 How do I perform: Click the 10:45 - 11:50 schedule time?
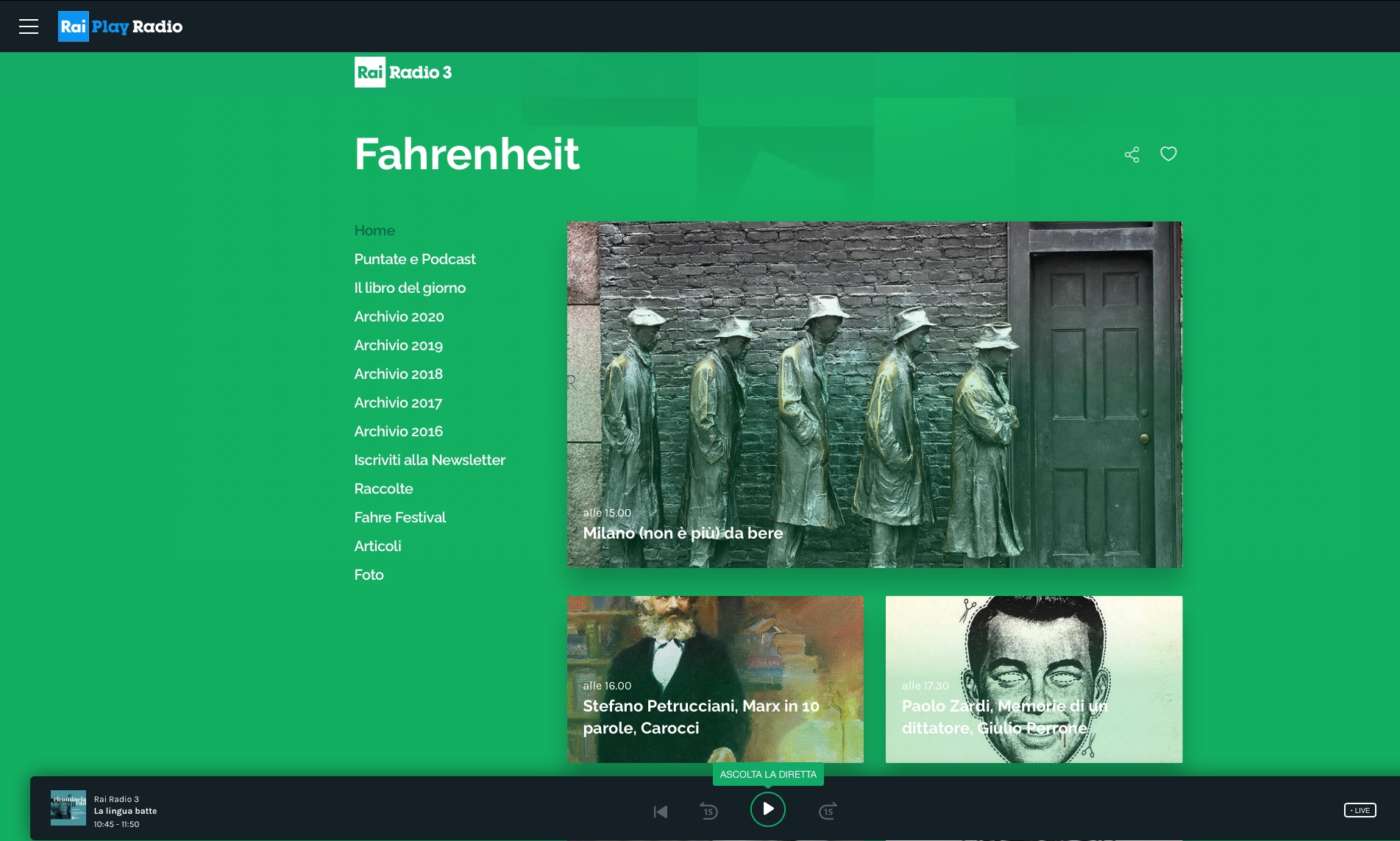[x=116, y=824]
